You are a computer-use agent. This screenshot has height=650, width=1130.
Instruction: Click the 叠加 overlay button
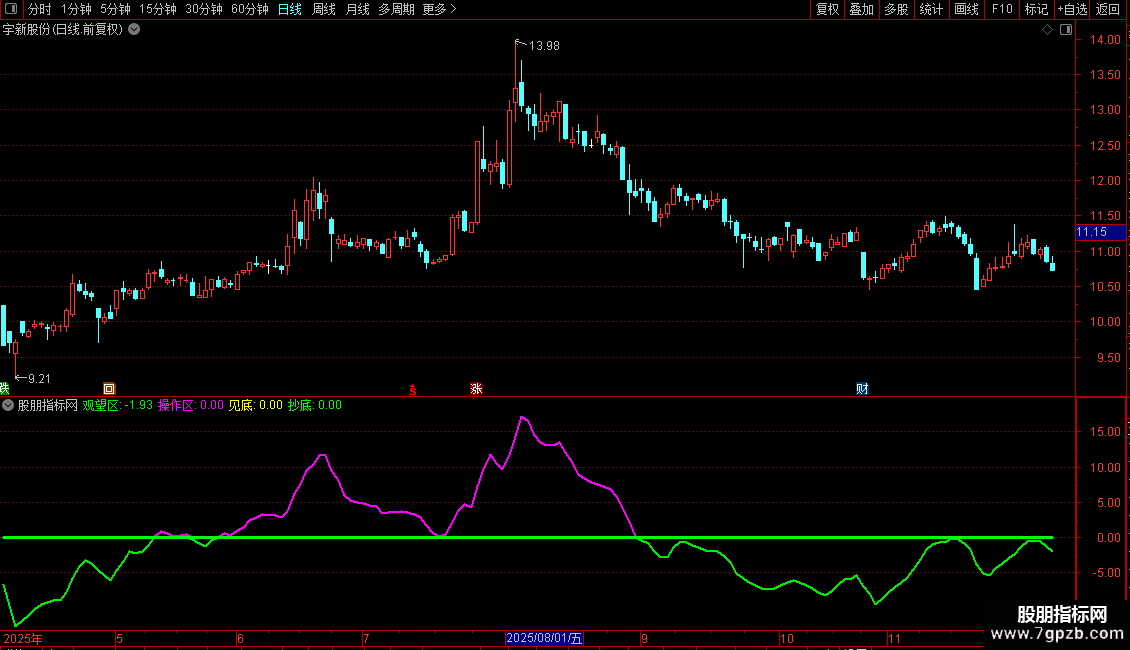[861, 9]
